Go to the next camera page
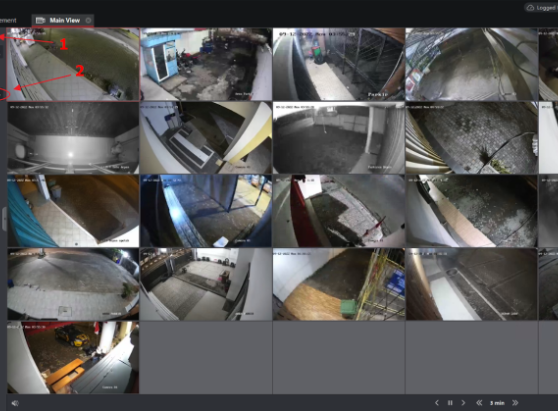Image resolution: width=558 pixels, height=411 pixels. point(463,403)
